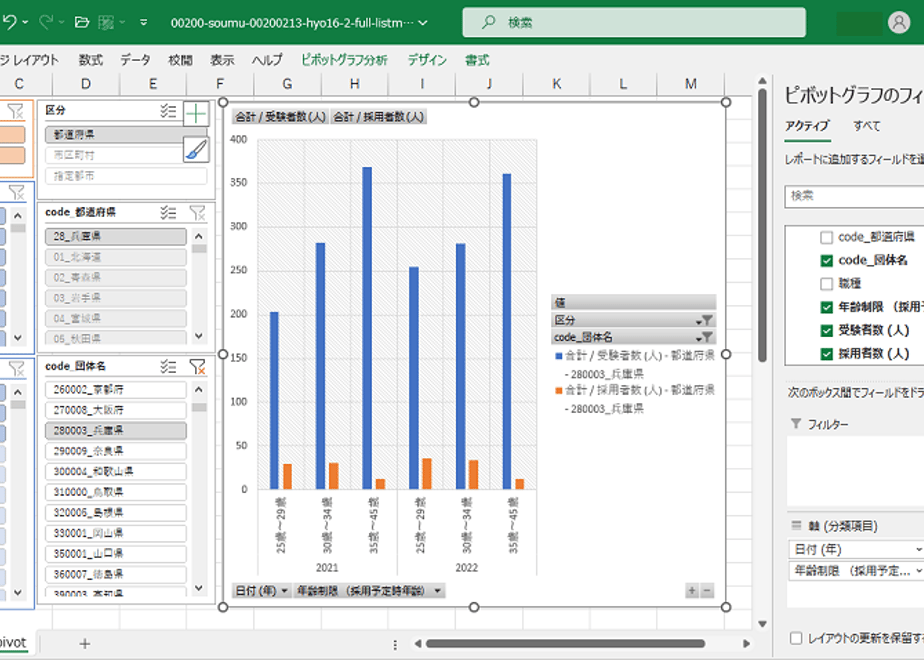Uncheck the code_団体名 field checkbox
Viewport: 924px width, 660px height.
point(826,260)
